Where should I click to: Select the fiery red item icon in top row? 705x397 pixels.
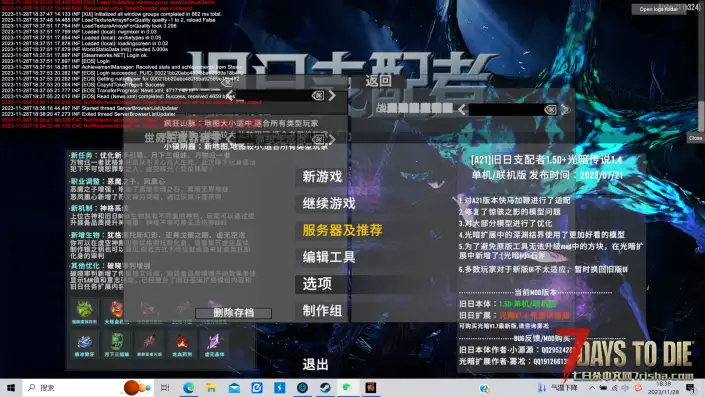pyautogui.click(x=116, y=309)
